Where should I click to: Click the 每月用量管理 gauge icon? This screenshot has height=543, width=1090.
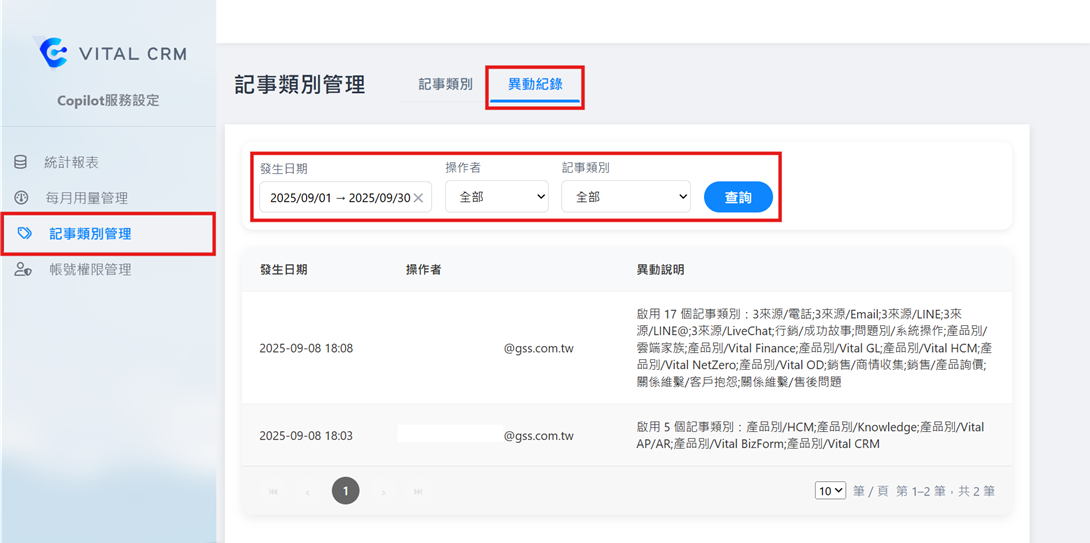click(21, 198)
